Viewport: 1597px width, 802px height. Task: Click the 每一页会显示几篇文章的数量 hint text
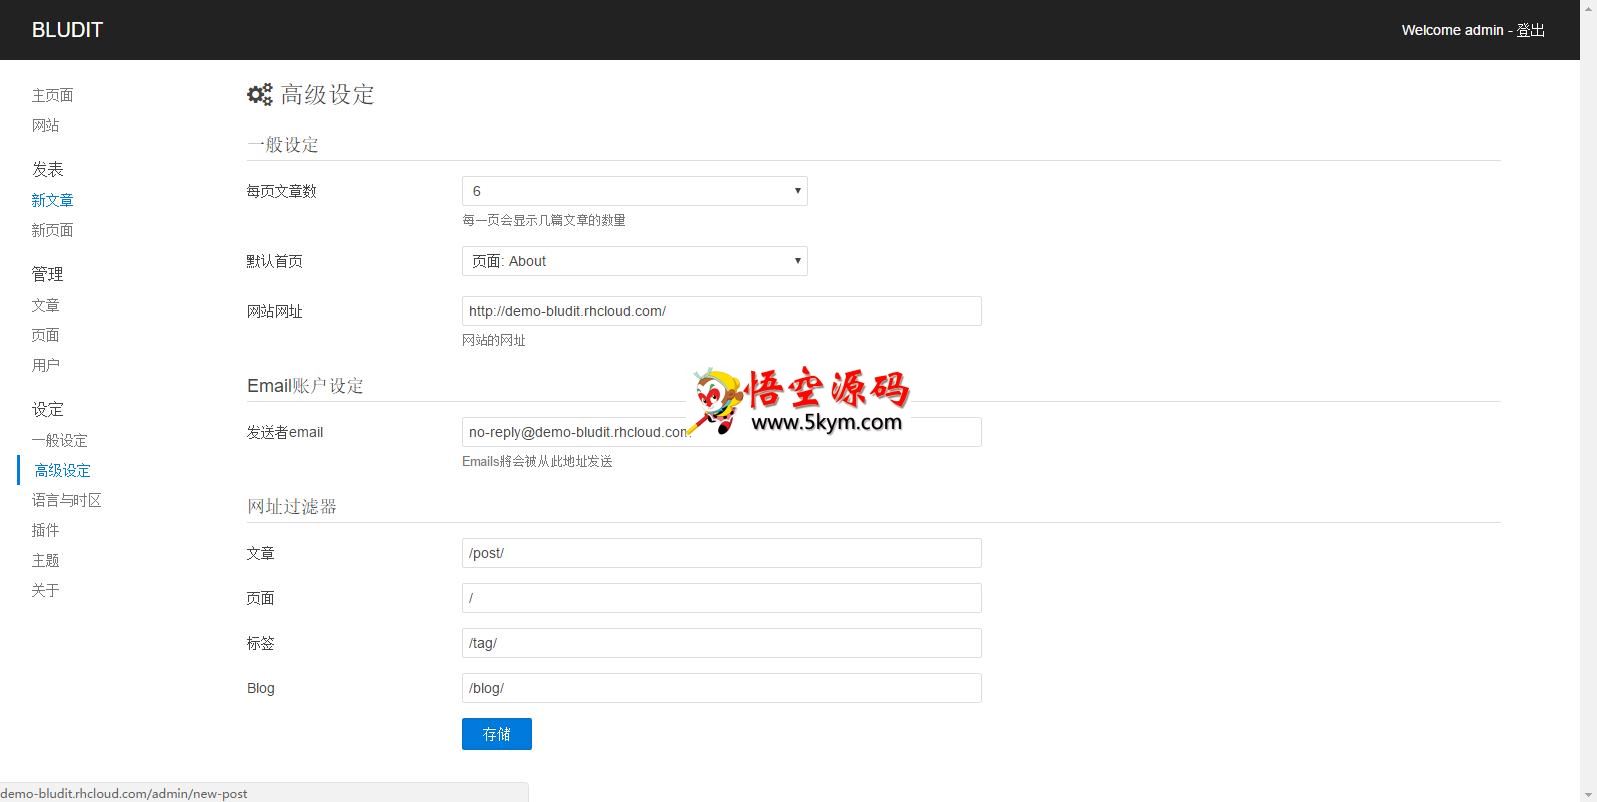point(544,220)
